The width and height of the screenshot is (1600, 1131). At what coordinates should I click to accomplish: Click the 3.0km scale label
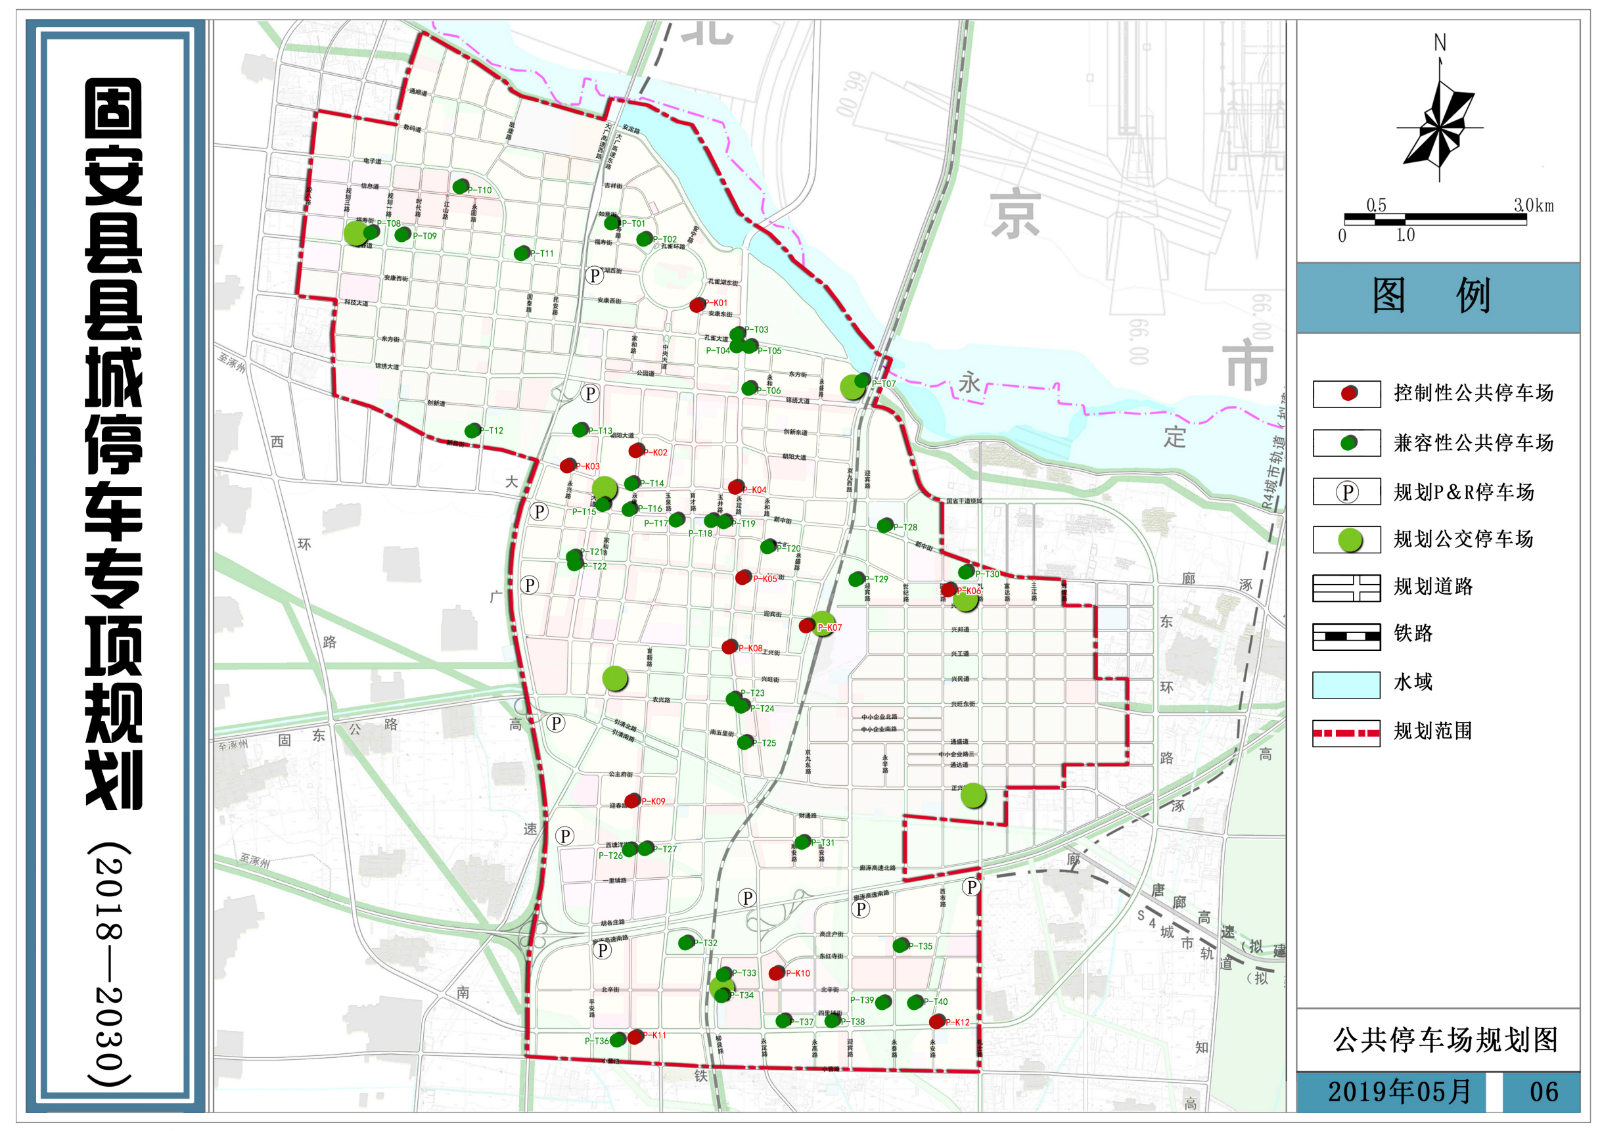click(x=1533, y=205)
